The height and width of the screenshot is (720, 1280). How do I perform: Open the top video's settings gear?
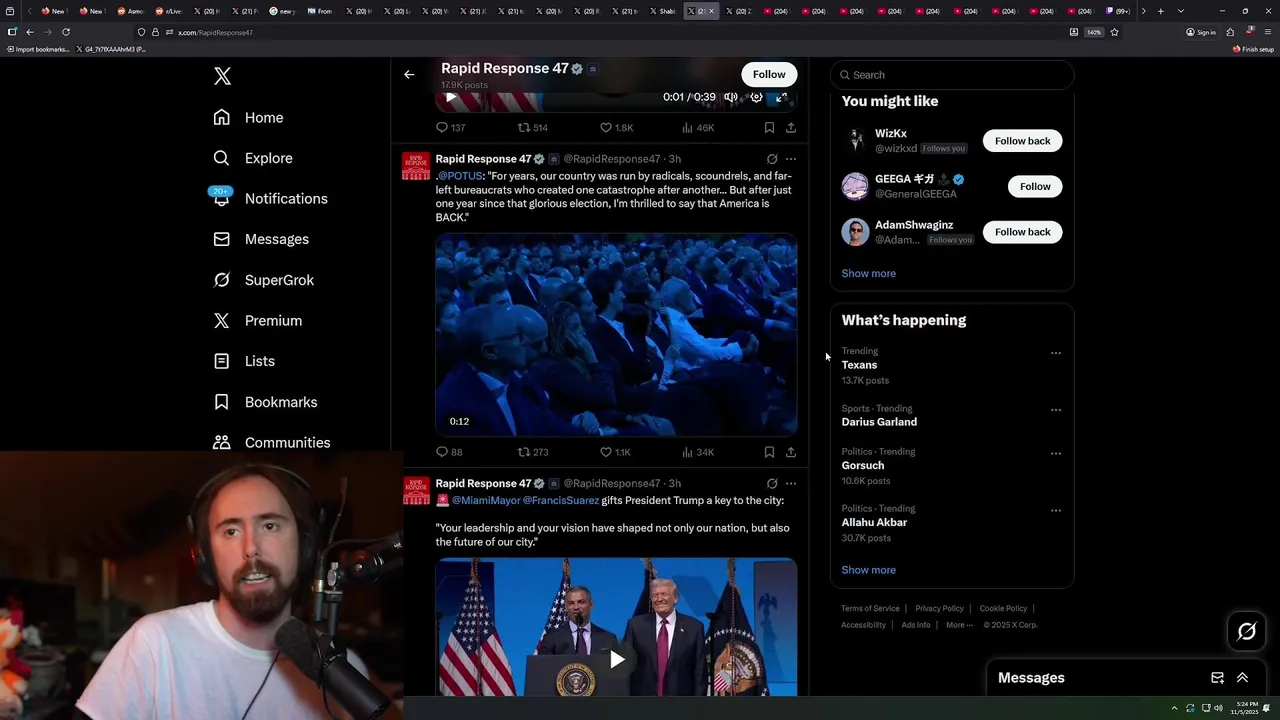click(x=756, y=97)
